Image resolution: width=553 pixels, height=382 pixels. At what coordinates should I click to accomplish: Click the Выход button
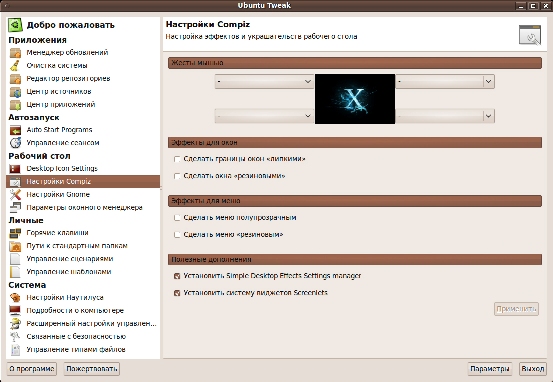coord(533,369)
